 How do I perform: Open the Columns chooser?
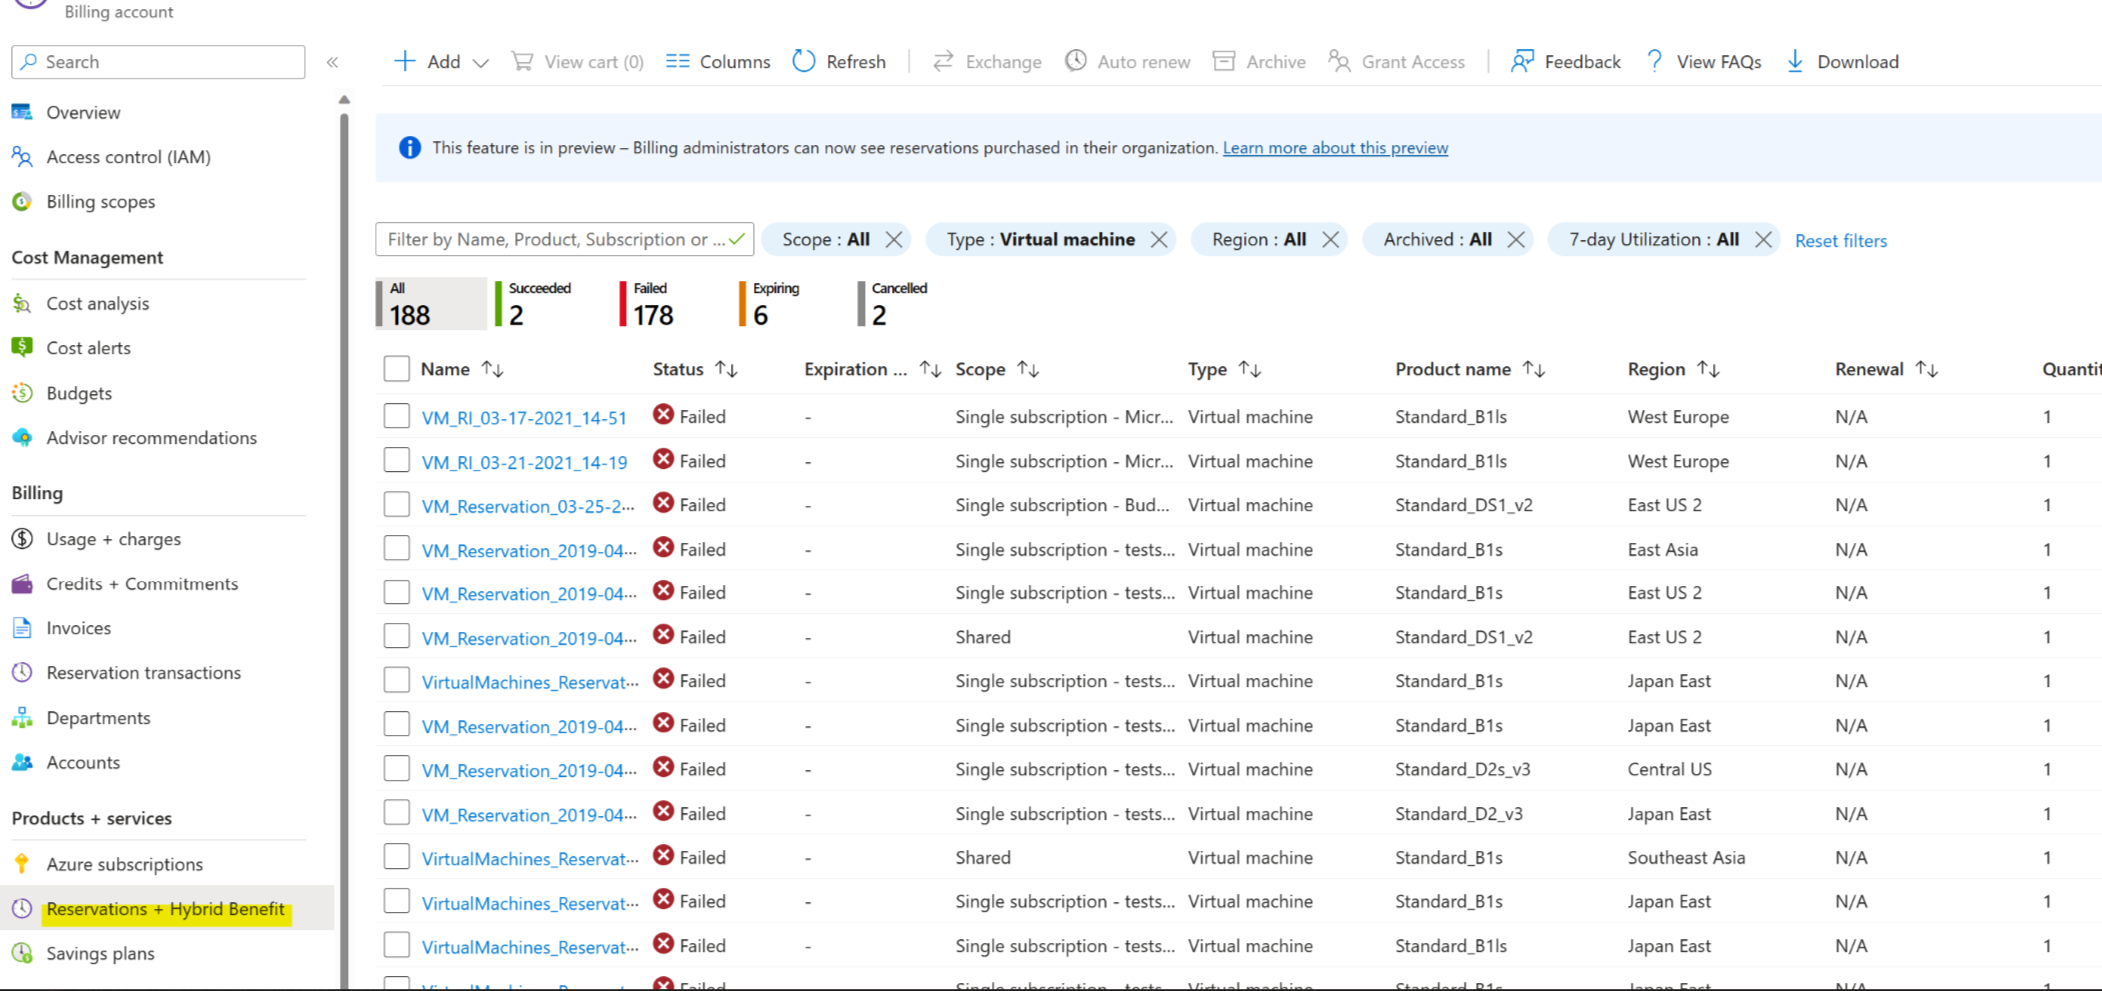coord(716,61)
